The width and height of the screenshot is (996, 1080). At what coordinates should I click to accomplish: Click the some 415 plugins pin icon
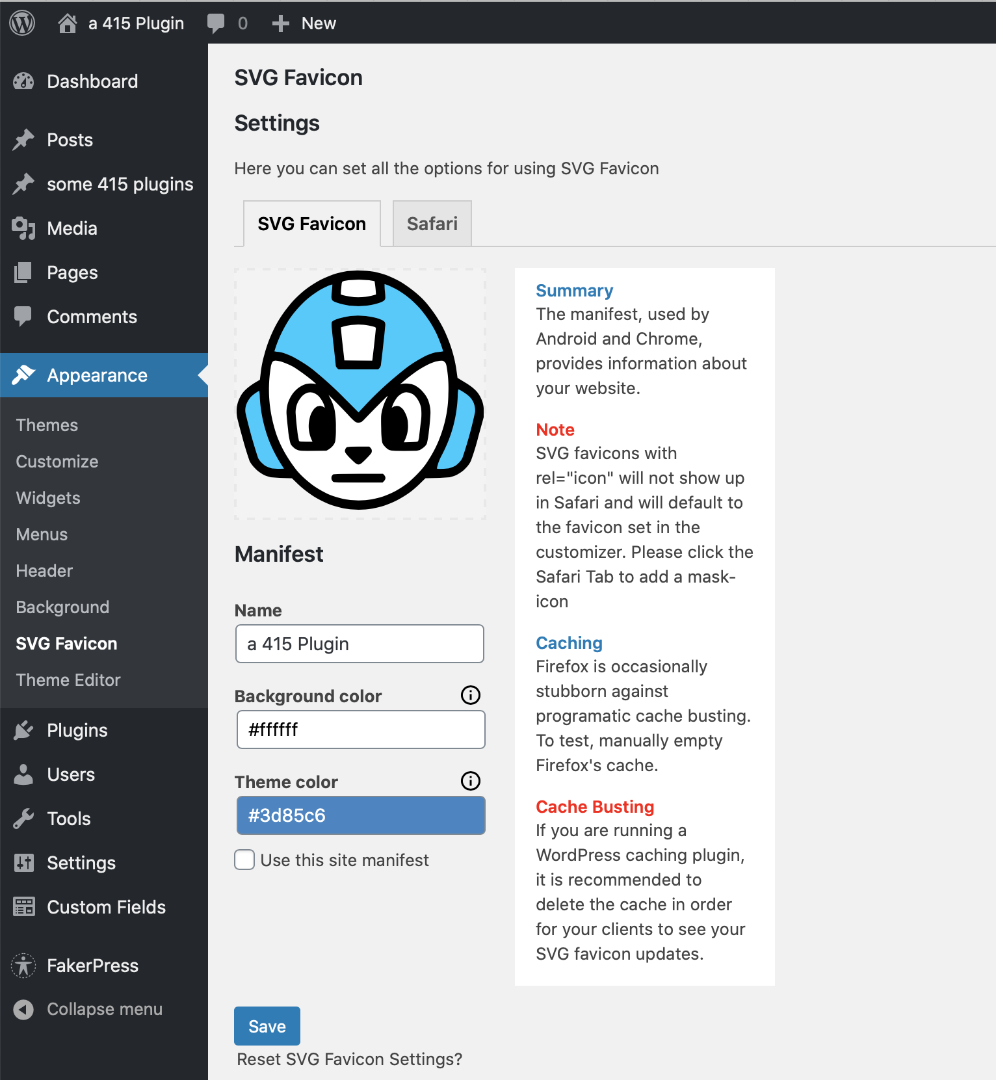[x=23, y=184]
